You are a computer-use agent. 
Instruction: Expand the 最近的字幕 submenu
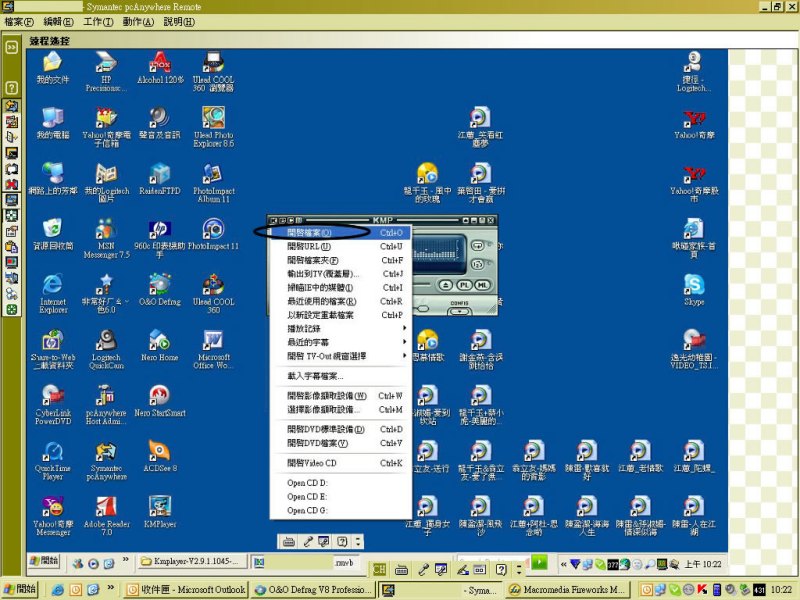coord(340,342)
